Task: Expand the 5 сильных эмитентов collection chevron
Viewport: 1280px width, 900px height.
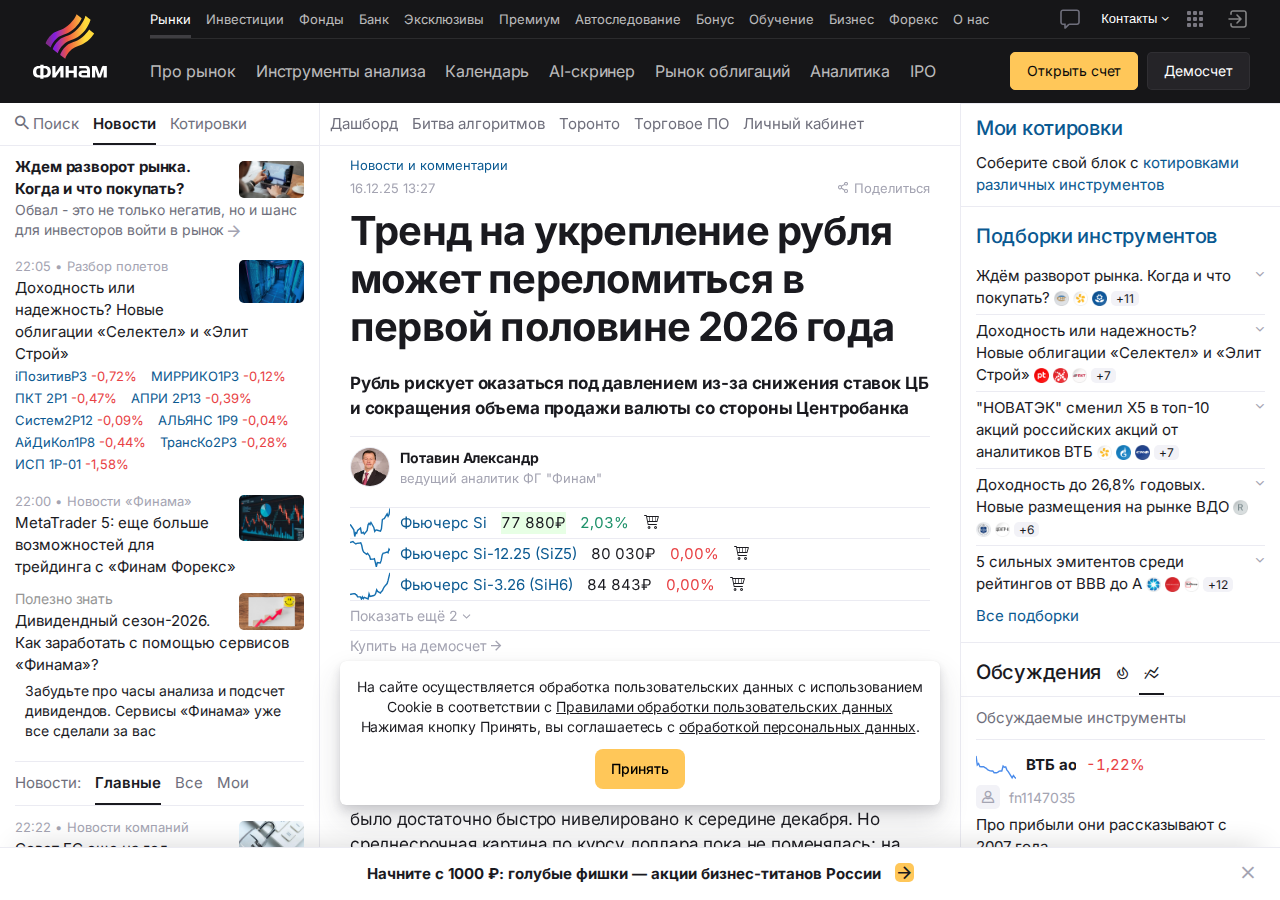Action: [x=1260, y=560]
